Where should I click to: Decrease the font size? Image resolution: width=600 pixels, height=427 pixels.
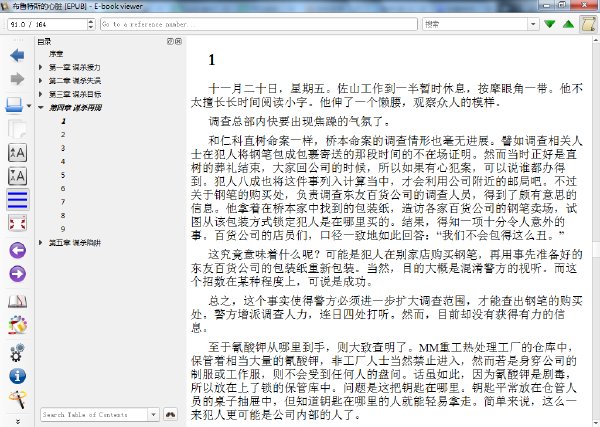point(17,176)
